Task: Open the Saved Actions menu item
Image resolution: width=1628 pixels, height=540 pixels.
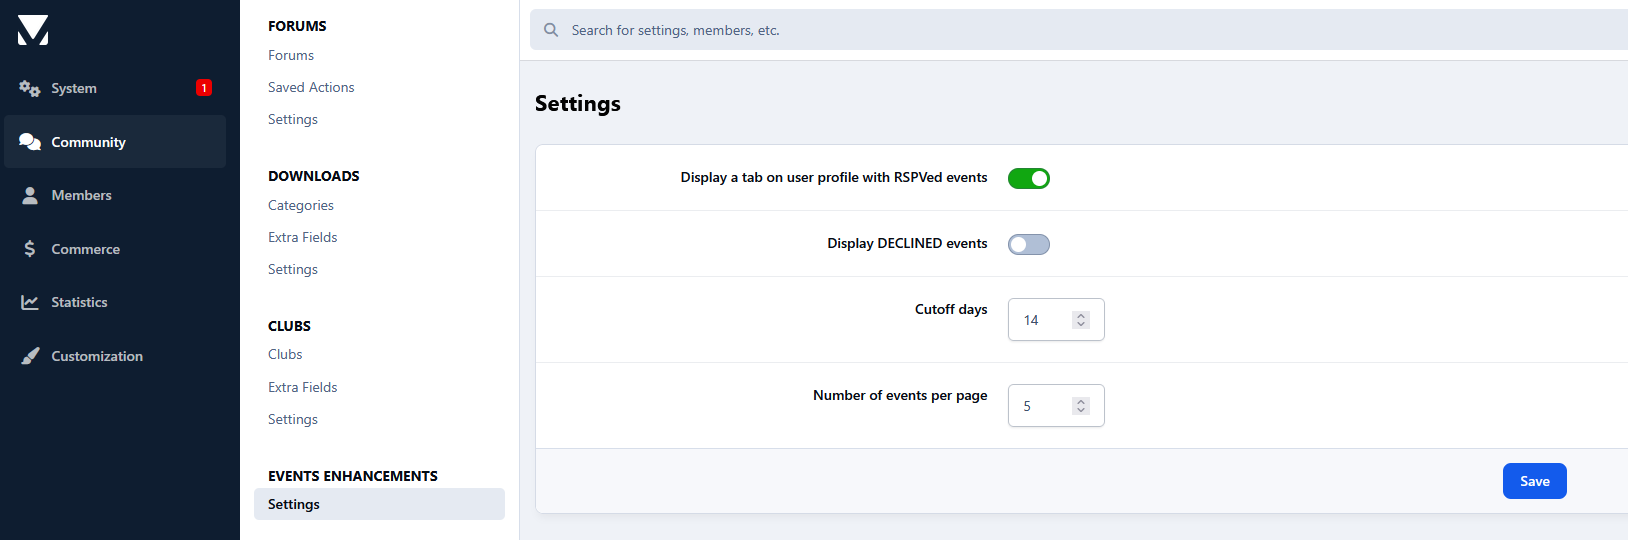Action: [x=311, y=87]
